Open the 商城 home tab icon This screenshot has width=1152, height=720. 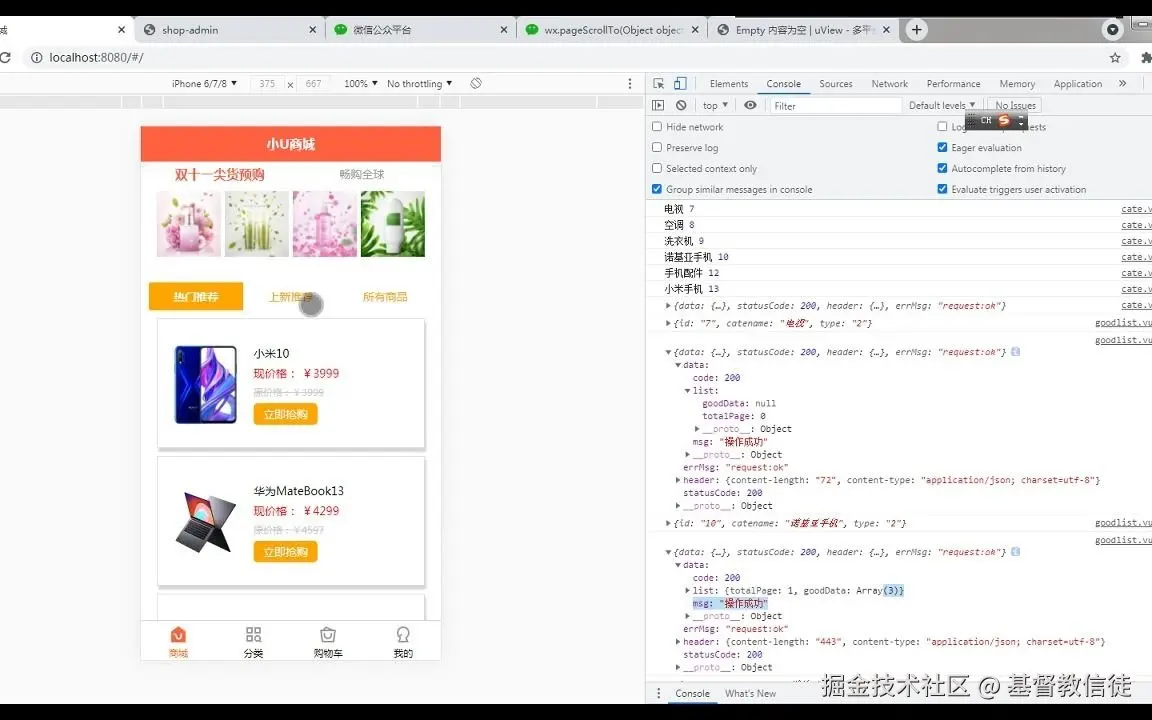(x=178, y=635)
